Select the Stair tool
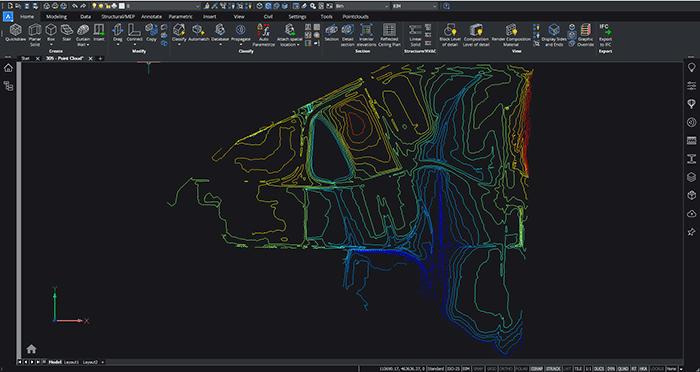 (67, 33)
